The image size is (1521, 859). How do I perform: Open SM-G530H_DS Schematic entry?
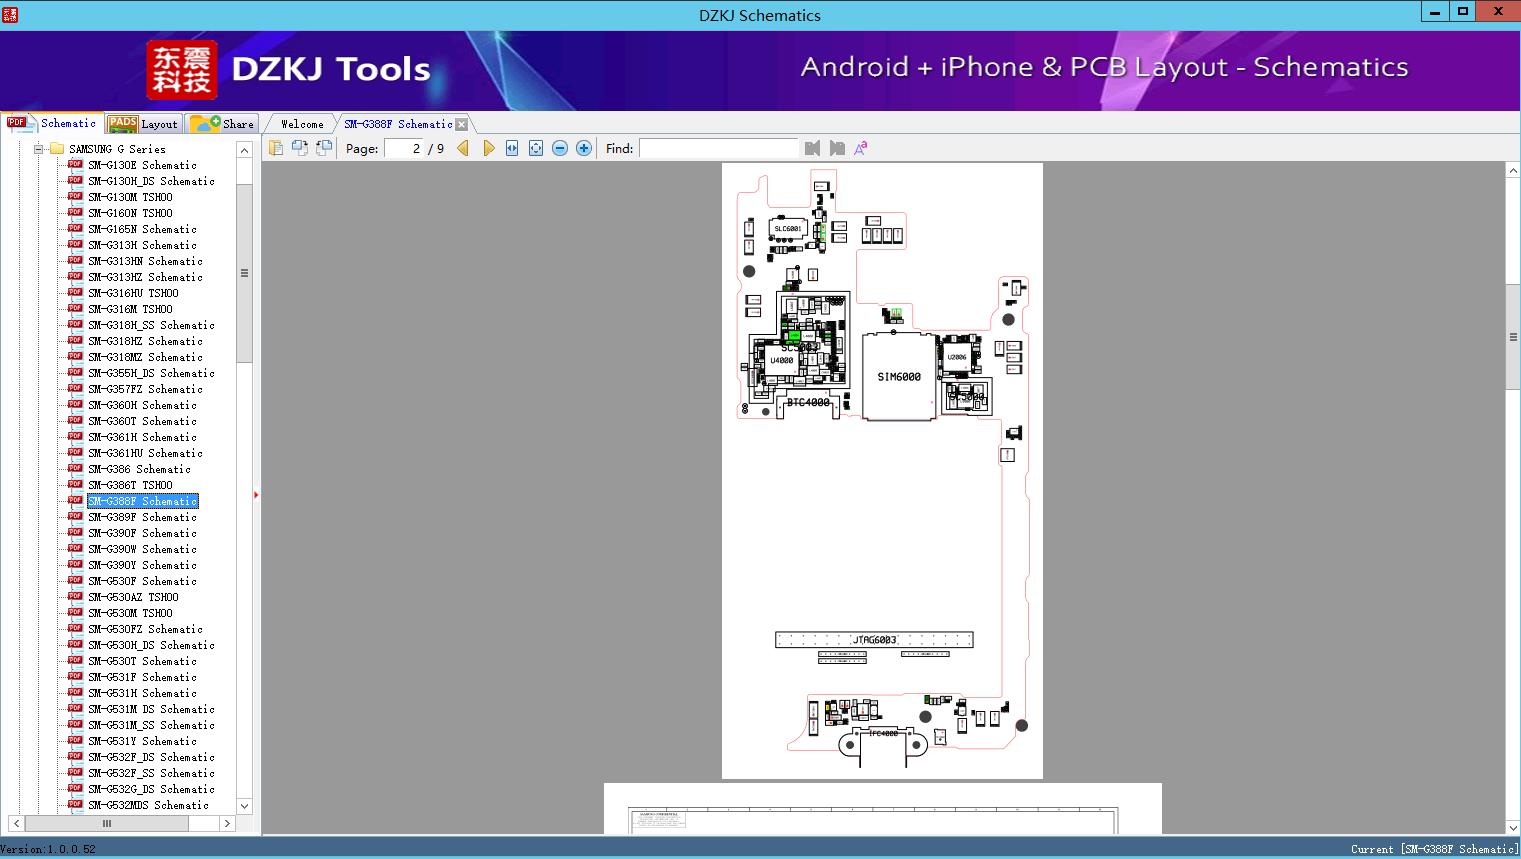(151, 645)
